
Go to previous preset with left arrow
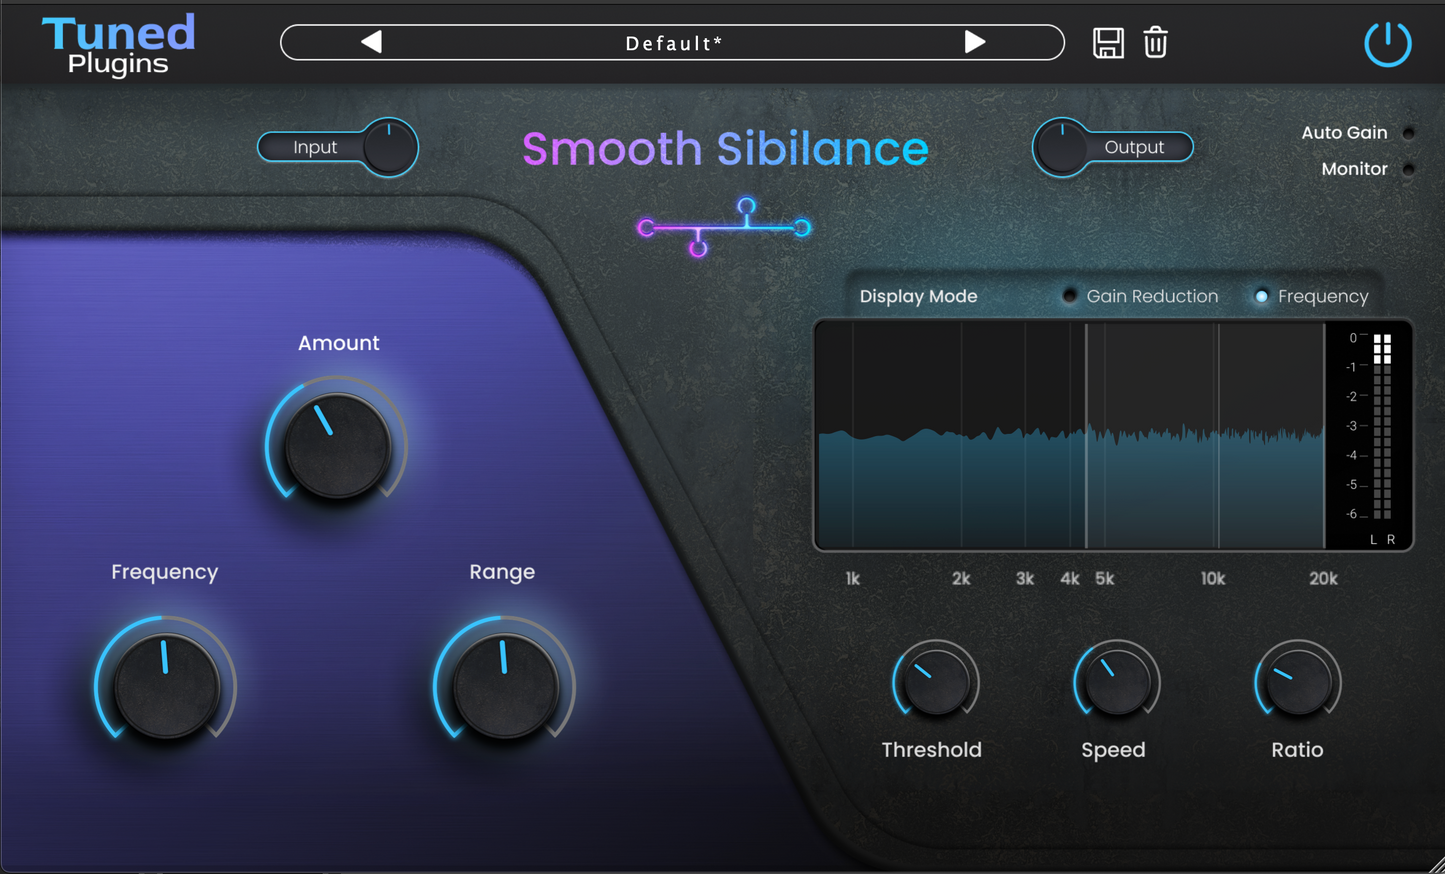click(x=370, y=43)
